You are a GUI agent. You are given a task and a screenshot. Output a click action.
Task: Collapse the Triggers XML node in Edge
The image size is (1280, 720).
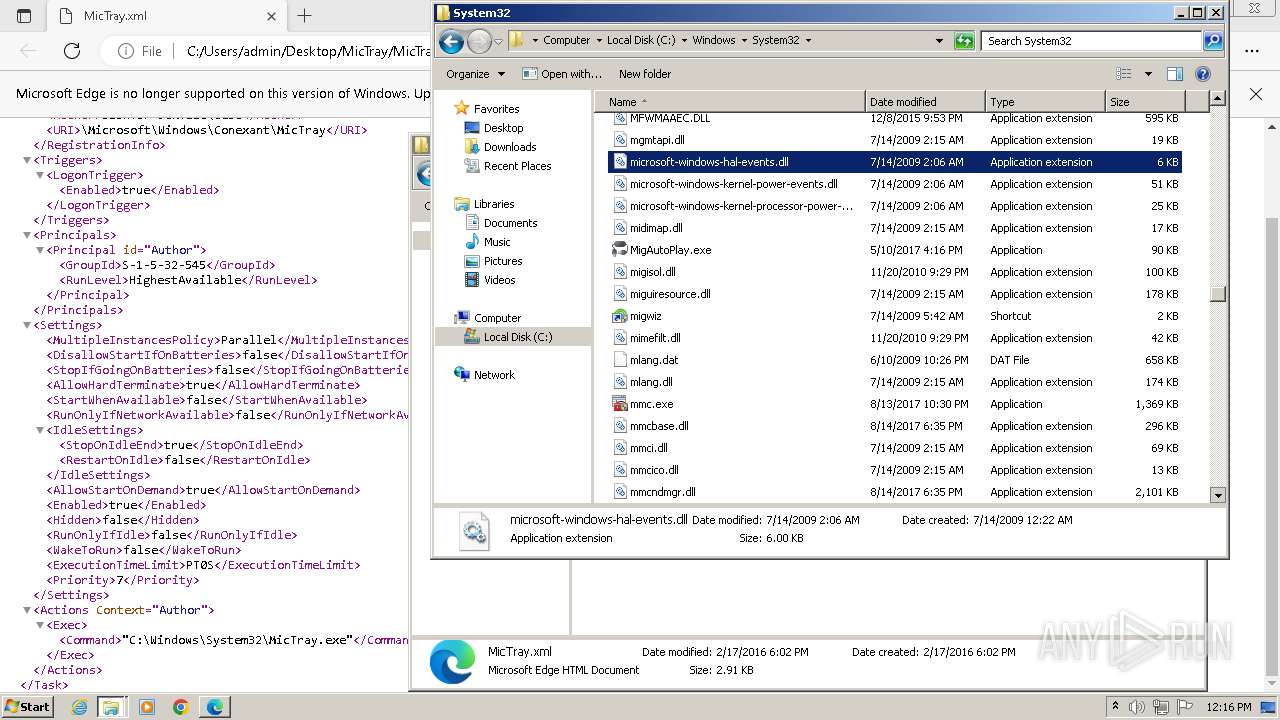(x=28, y=160)
